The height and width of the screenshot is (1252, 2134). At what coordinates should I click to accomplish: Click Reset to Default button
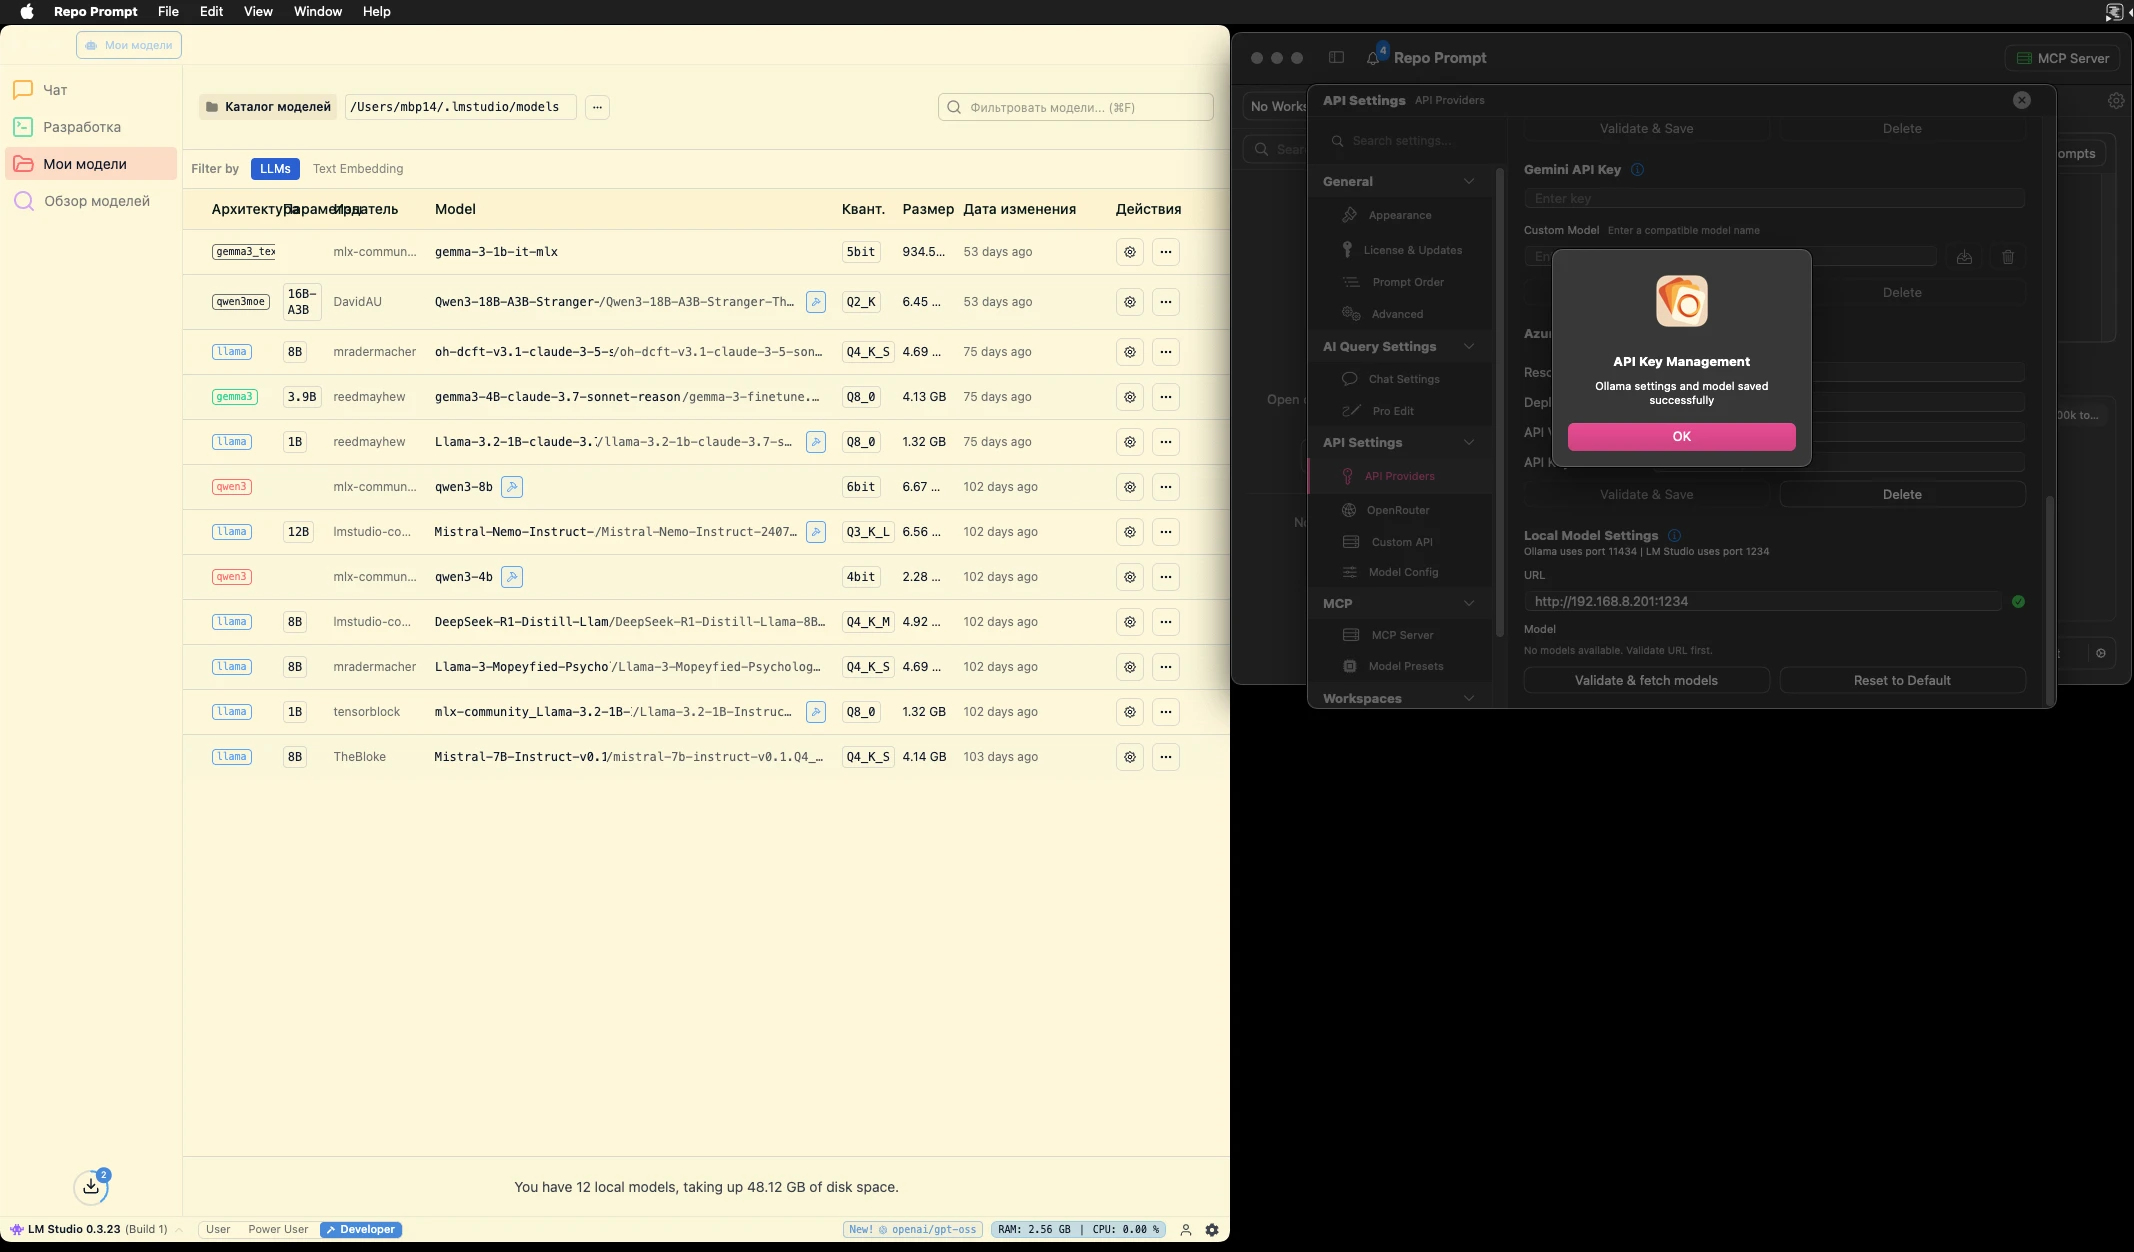[1902, 681]
